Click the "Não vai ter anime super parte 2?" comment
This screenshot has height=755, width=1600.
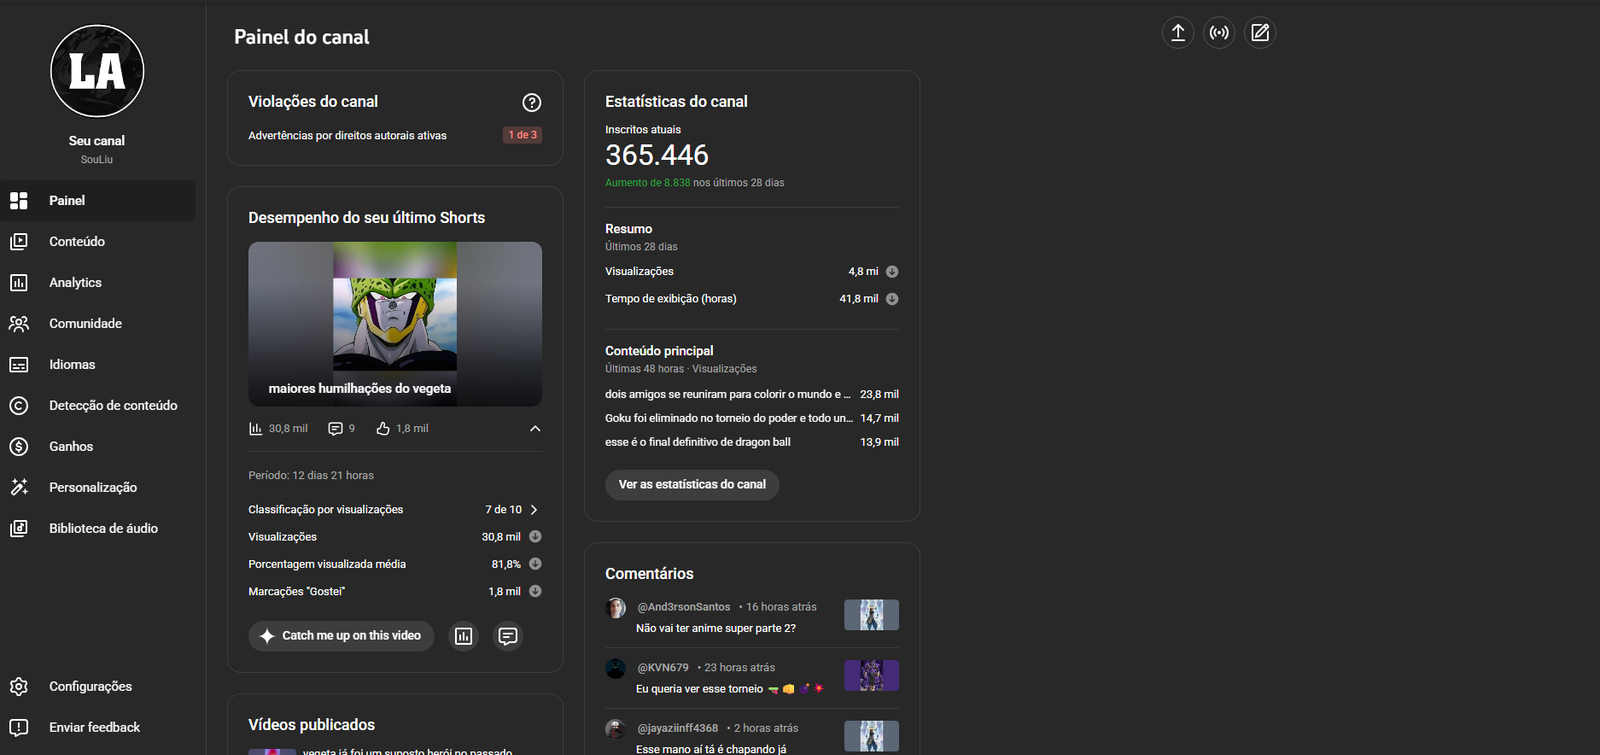(716, 629)
